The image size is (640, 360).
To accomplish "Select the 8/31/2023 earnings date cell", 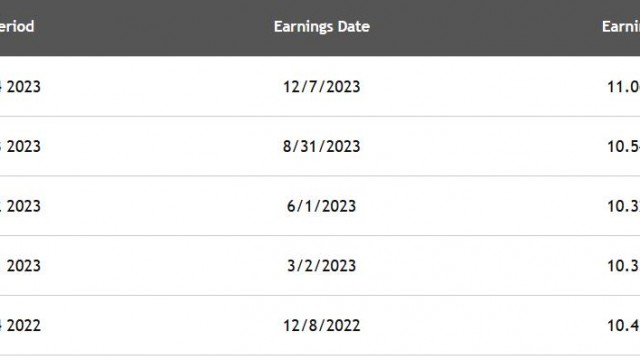I will (322, 146).
